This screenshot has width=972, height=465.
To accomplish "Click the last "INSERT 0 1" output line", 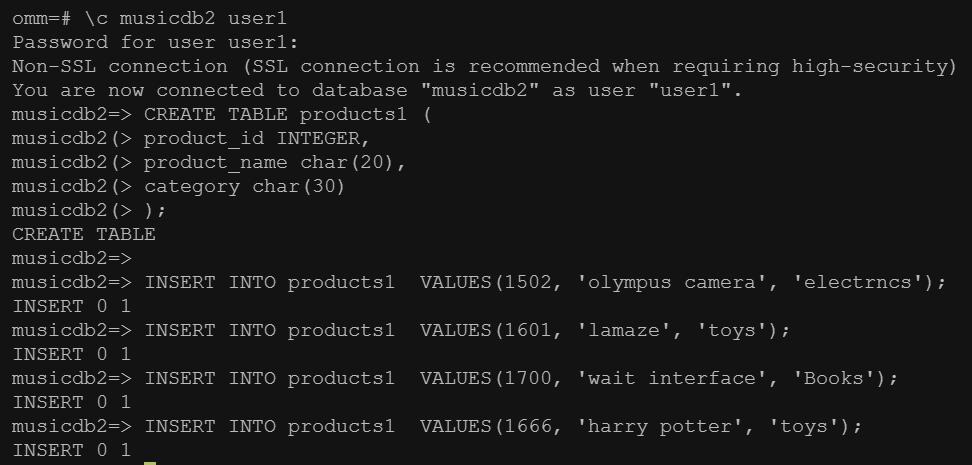I will pyautogui.click(x=72, y=450).
